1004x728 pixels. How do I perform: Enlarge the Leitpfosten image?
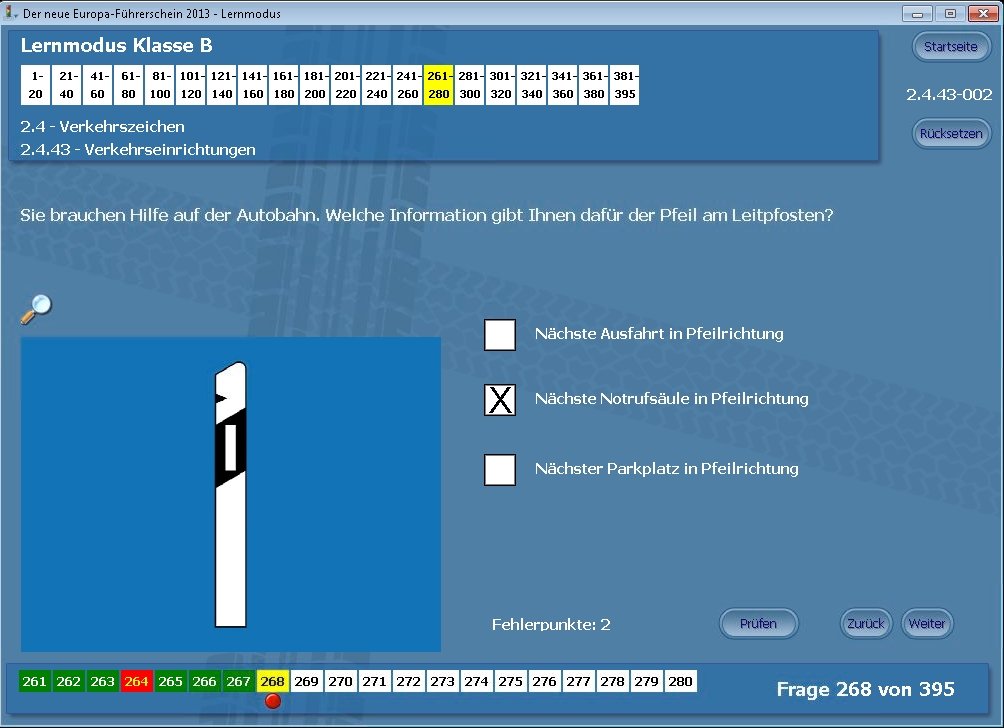click(230, 495)
